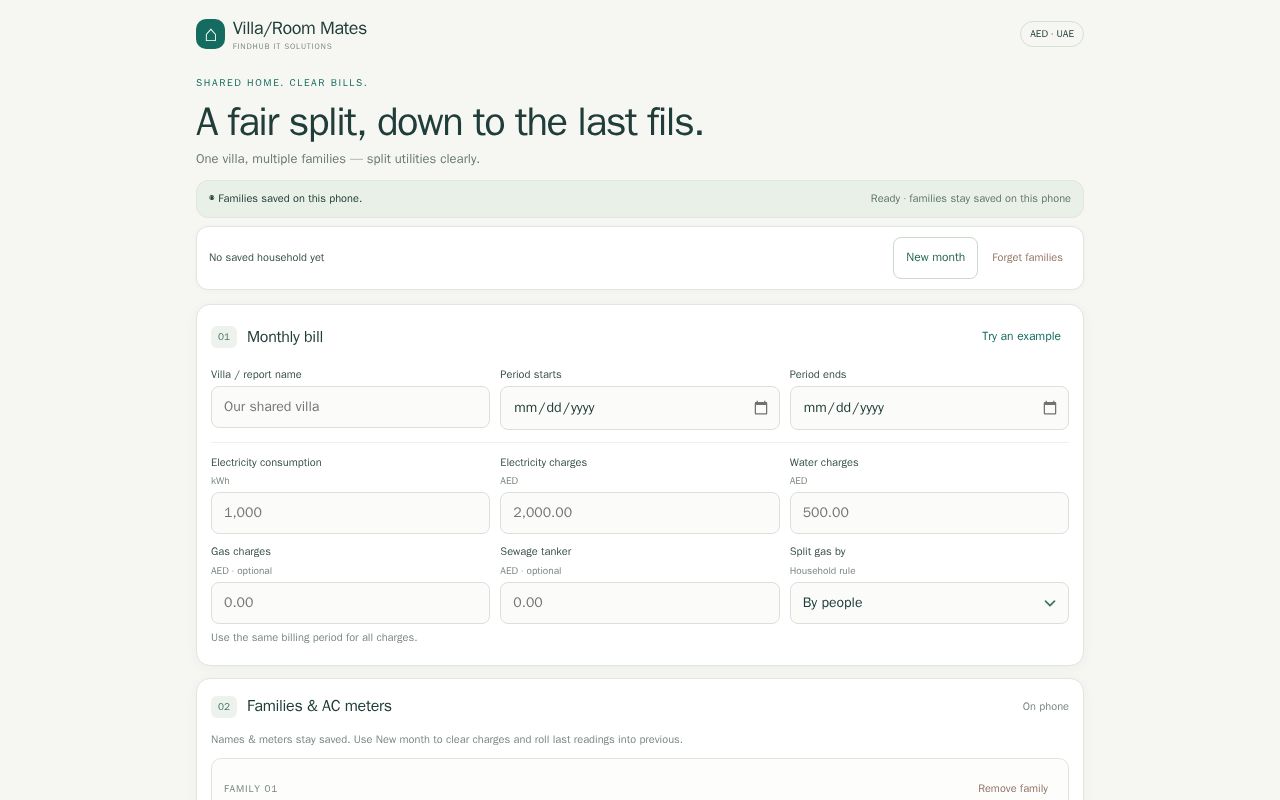Click the 'On phone' label
Image resolution: width=1280 pixels, height=800 pixels.
coord(1046,707)
